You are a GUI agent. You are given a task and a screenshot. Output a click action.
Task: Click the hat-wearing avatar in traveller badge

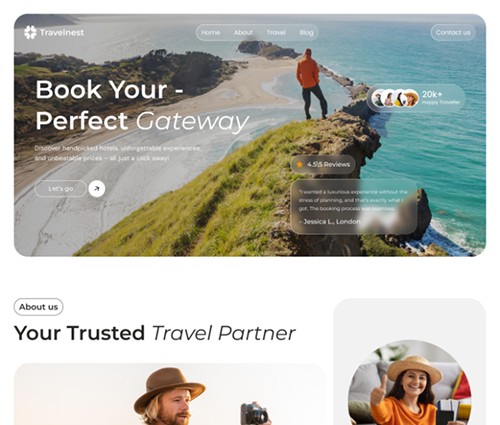point(412,98)
